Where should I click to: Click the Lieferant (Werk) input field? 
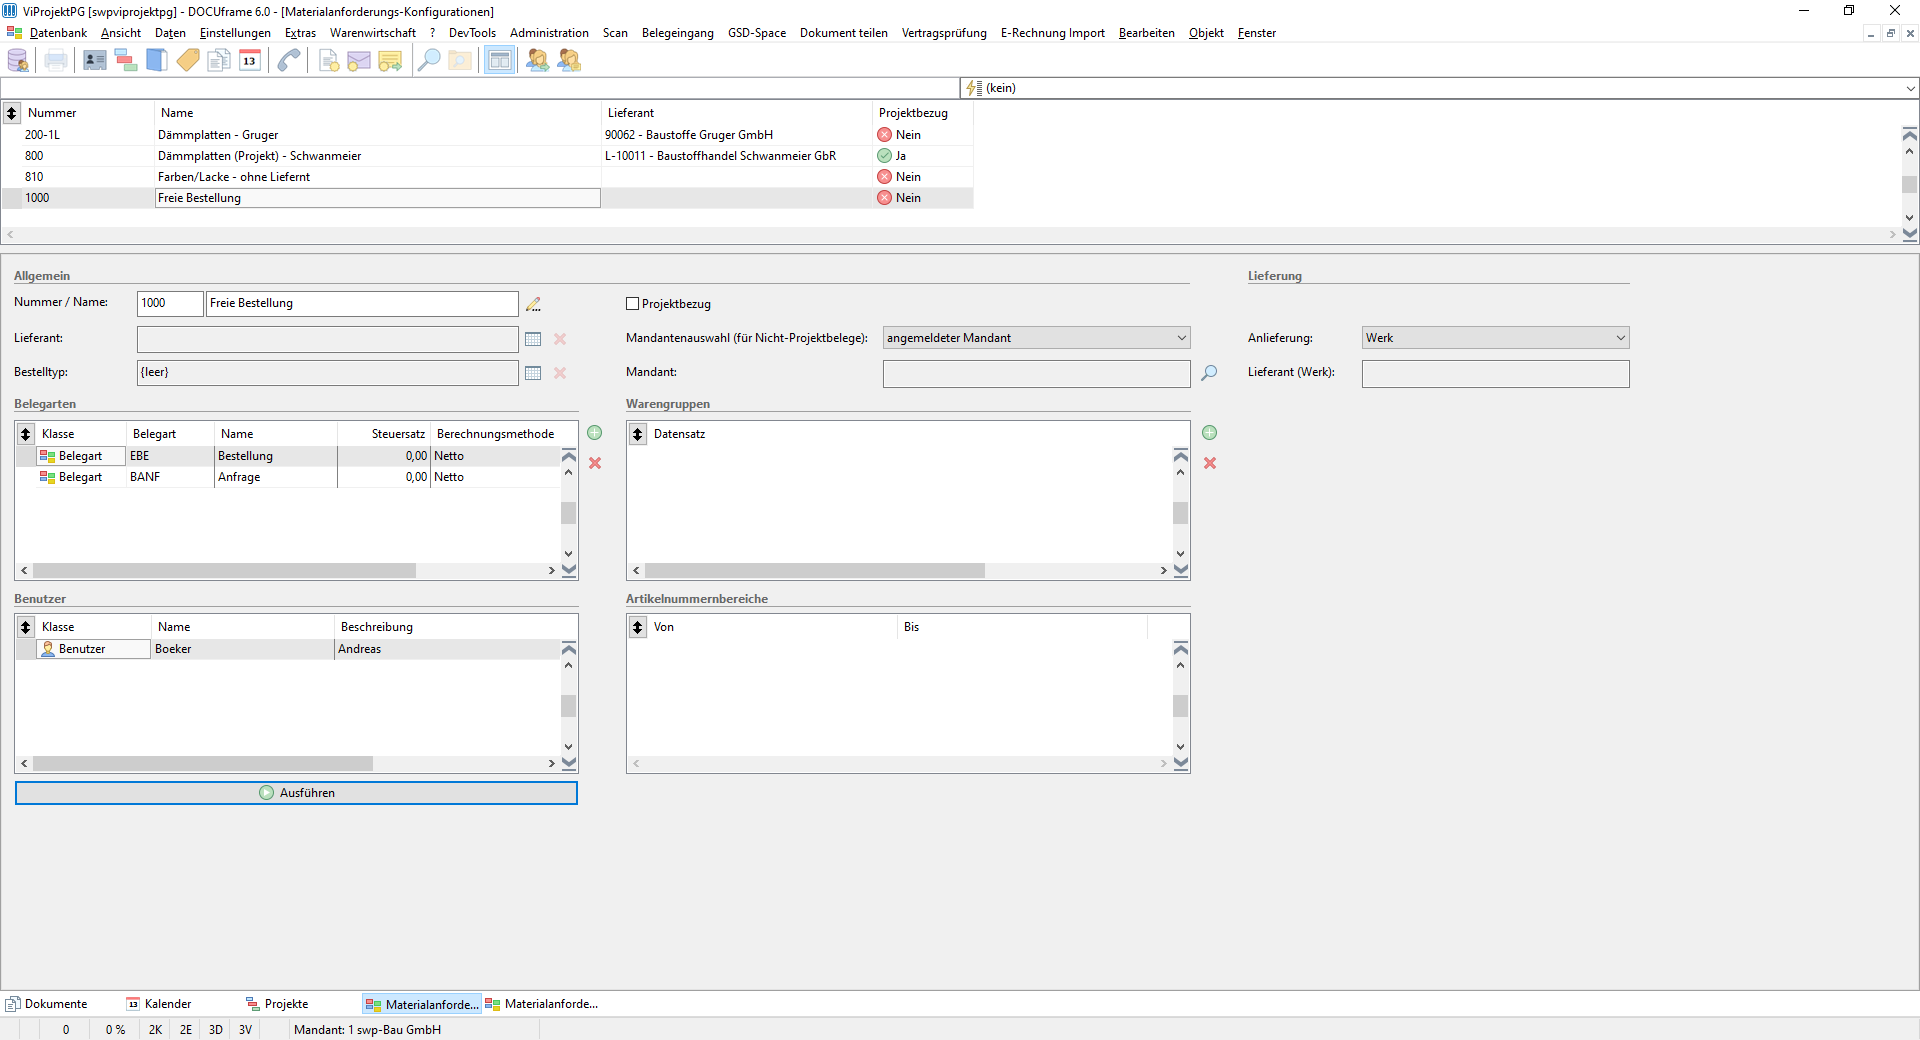pos(1496,374)
